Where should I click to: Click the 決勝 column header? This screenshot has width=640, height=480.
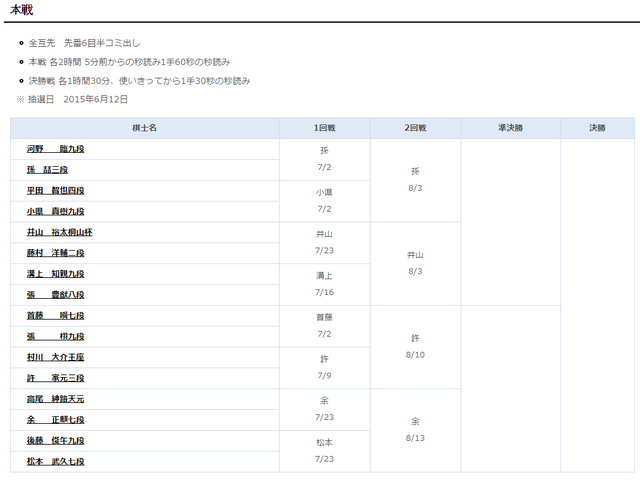pos(597,128)
